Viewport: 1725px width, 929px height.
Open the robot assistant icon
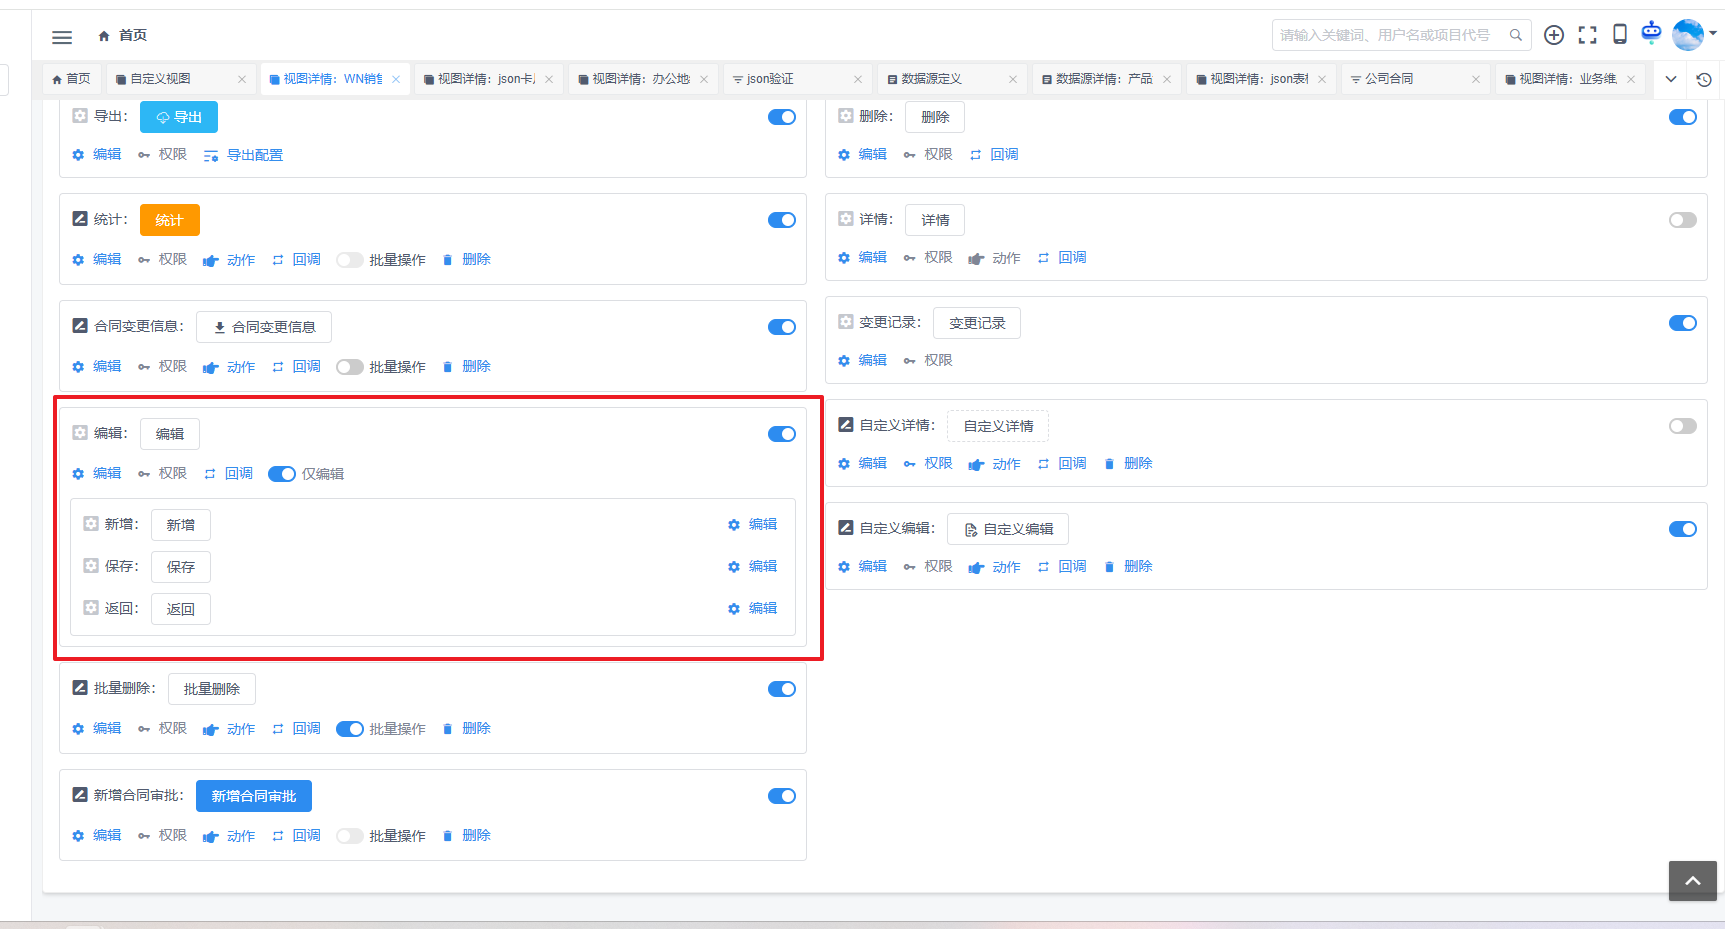tap(1651, 32)
